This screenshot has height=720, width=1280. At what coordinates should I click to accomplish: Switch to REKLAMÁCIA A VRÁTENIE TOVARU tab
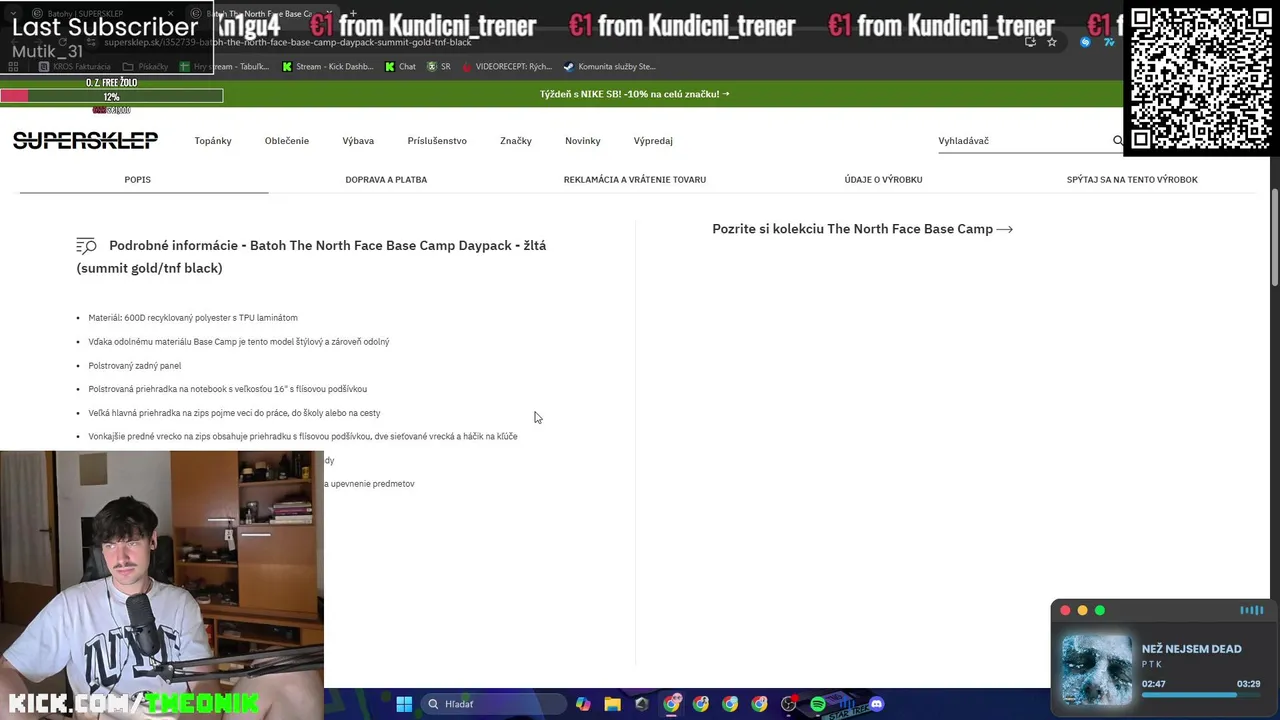point(635,180)
